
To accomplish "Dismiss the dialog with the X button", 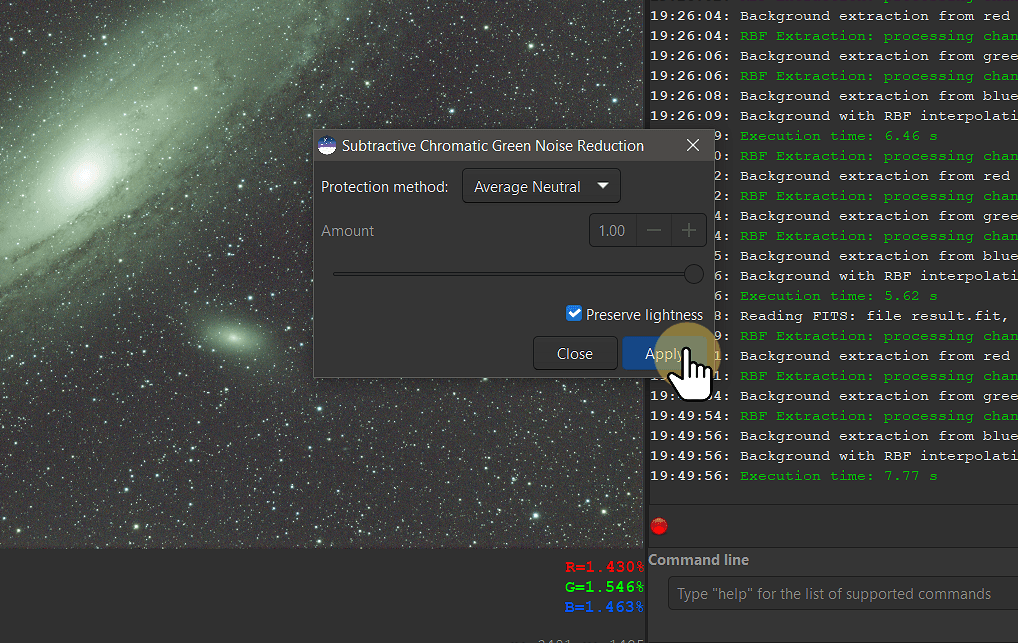I will click(x=693, y=145).
